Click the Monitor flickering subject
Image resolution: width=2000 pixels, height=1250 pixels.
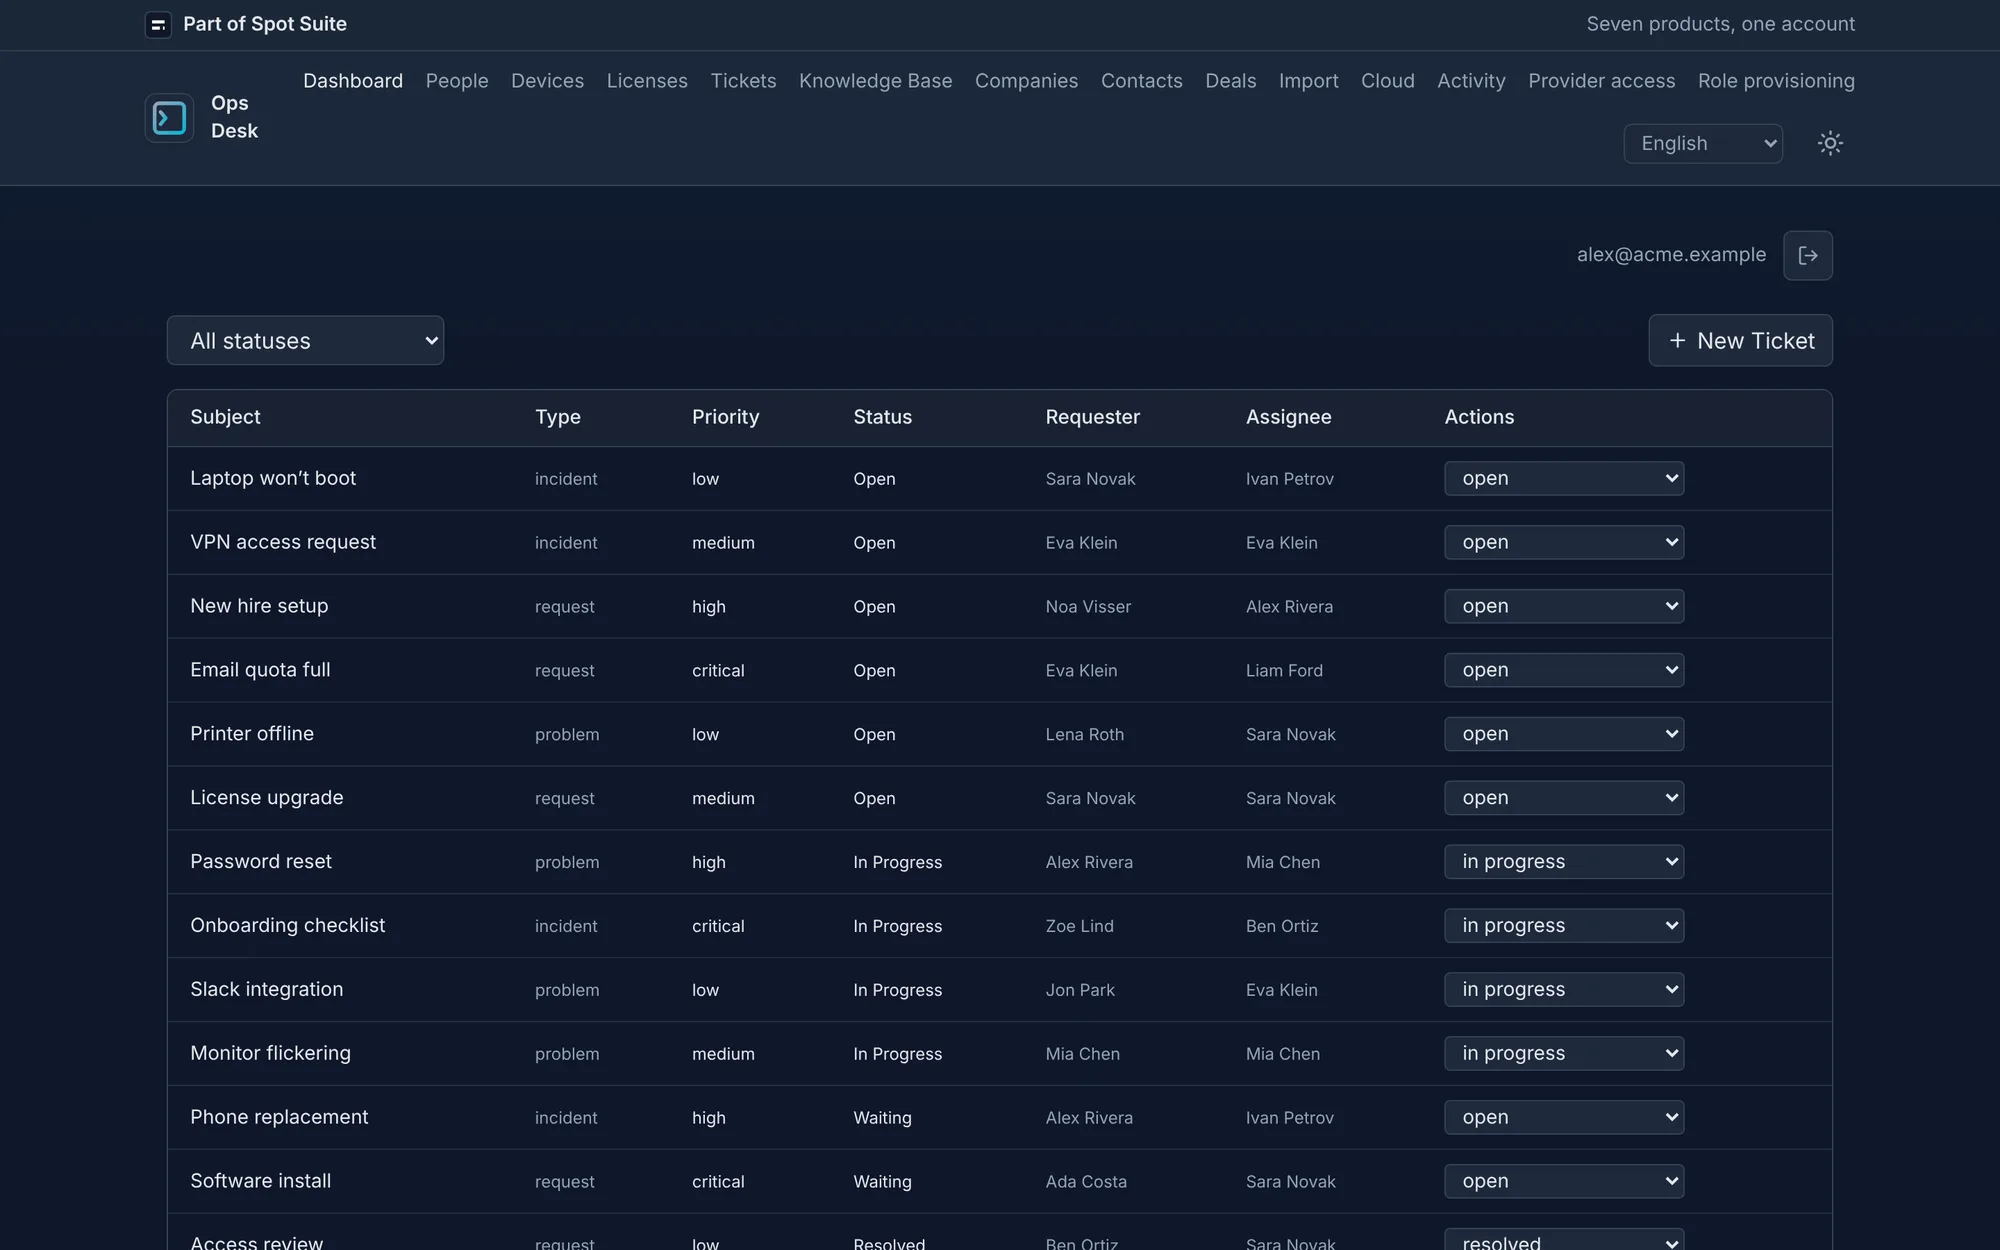pos(271,1053)
